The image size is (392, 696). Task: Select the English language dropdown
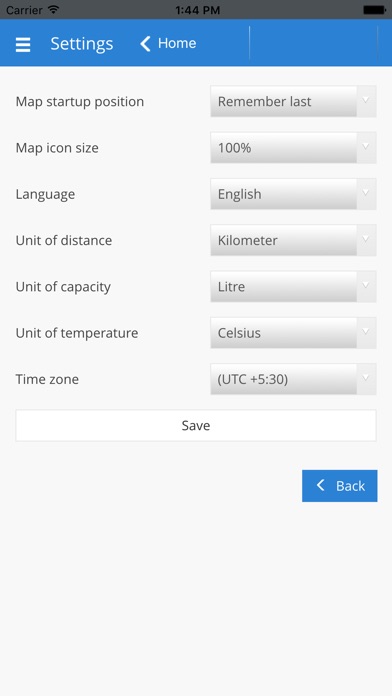[293, 194]
